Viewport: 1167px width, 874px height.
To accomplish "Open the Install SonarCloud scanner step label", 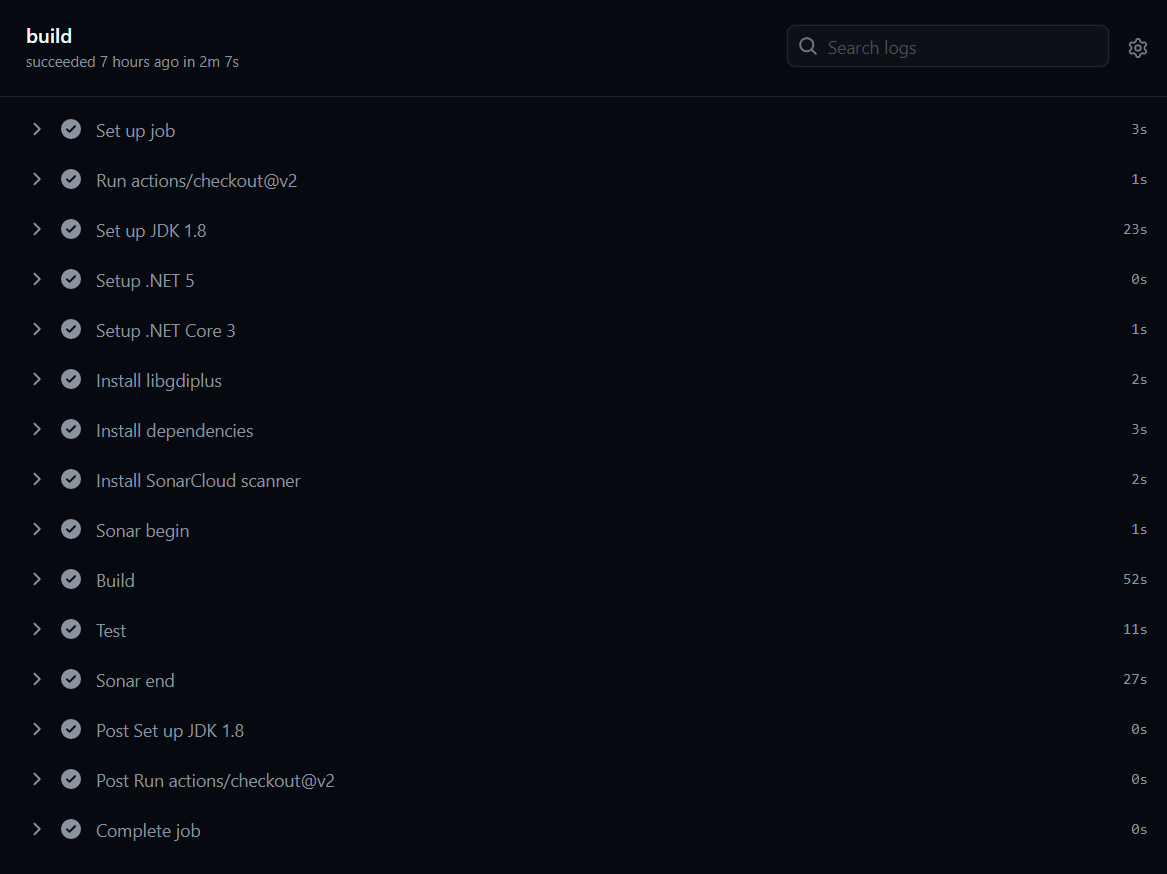I will click(198, 481).
